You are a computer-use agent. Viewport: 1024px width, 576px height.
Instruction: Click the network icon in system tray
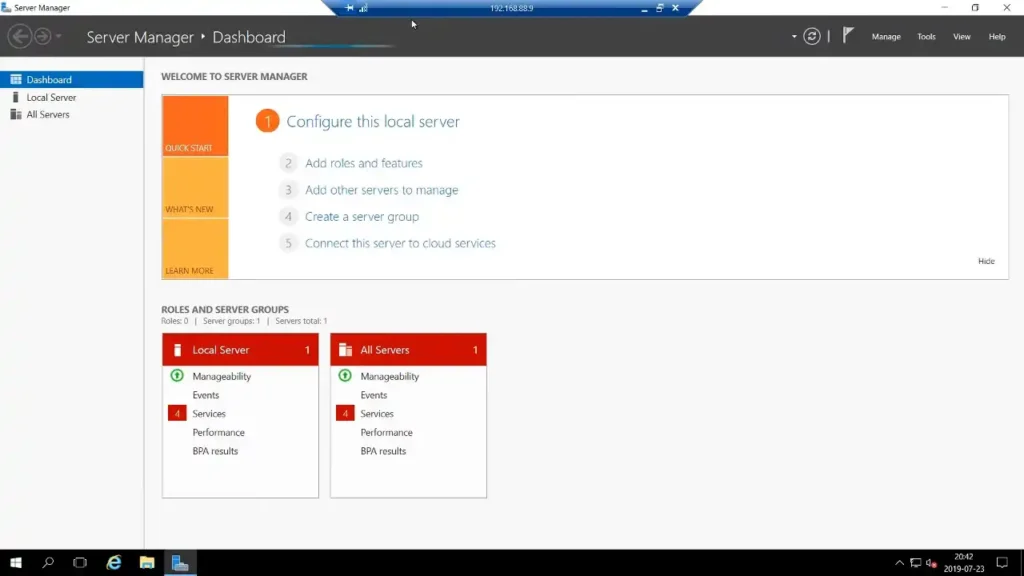point(916,563)
